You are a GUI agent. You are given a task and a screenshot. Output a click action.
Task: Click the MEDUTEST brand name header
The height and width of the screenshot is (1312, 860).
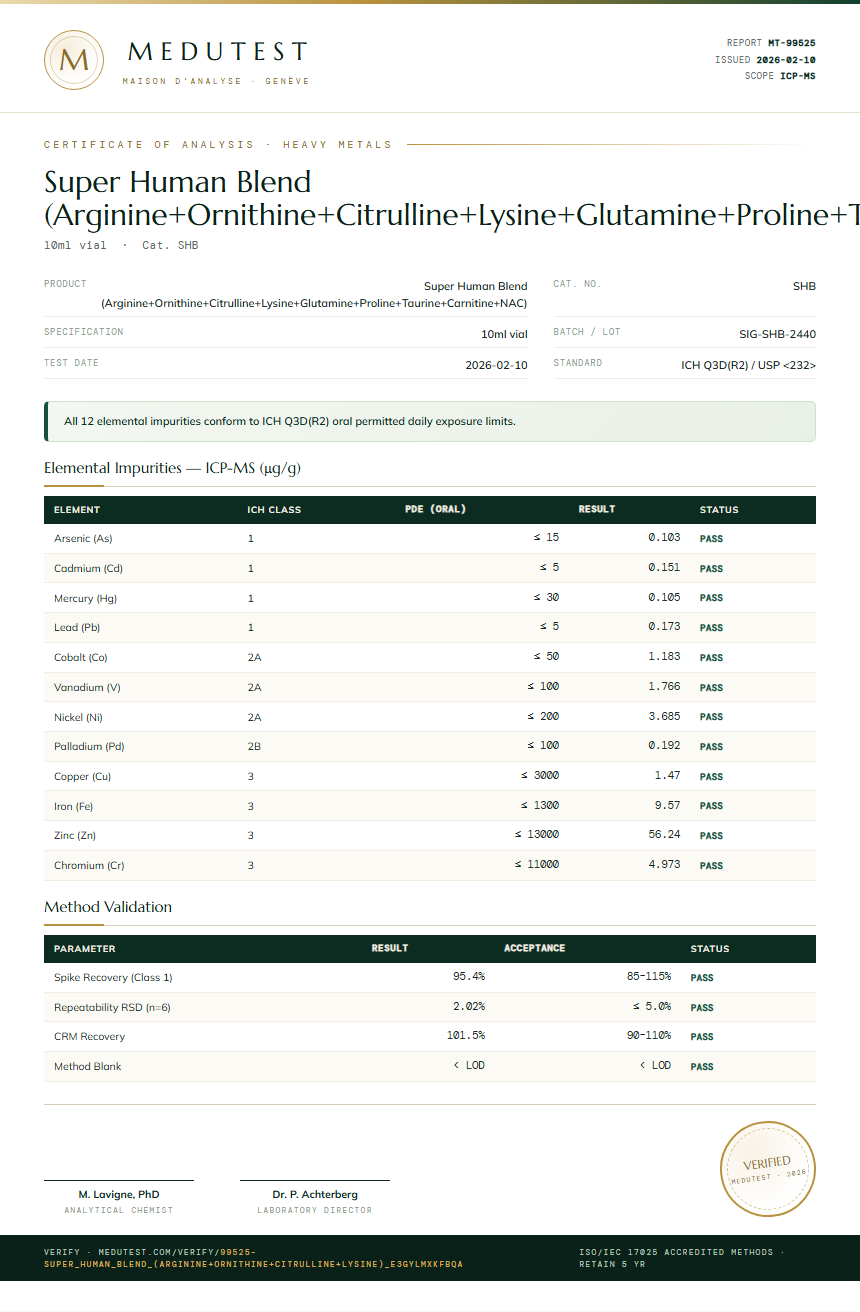coord(218,52)
